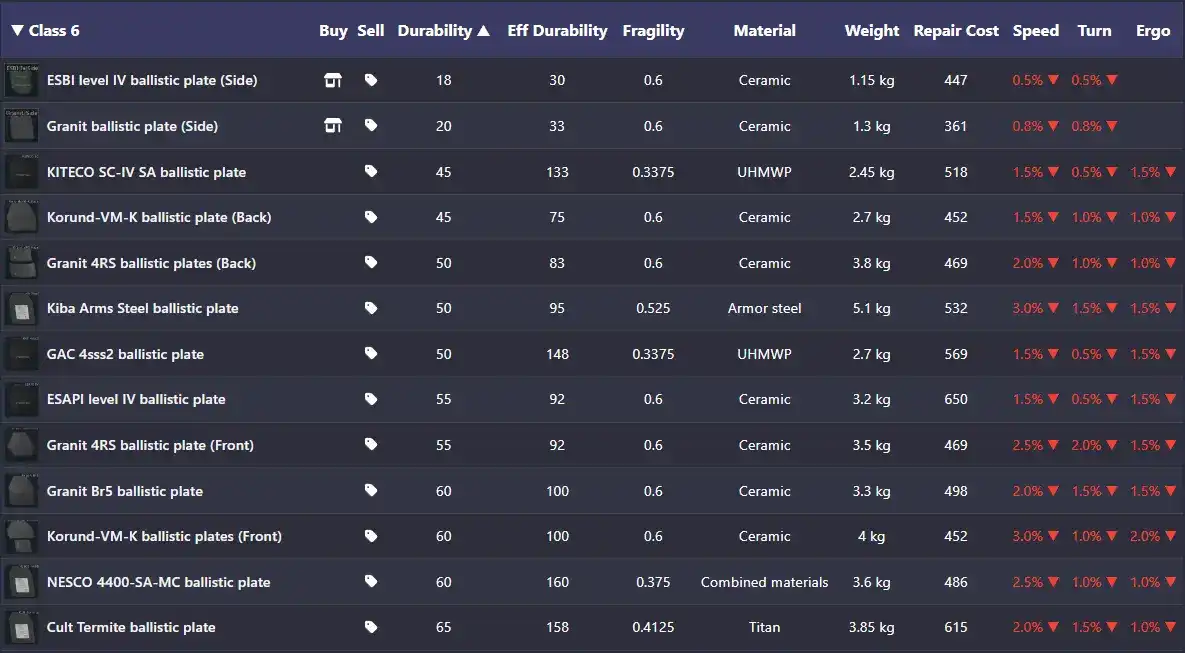1185x653 pixels.
Task: Expand the red Ergo arrow on Cult Termite plate
Action: click(x=1169, y=627)
